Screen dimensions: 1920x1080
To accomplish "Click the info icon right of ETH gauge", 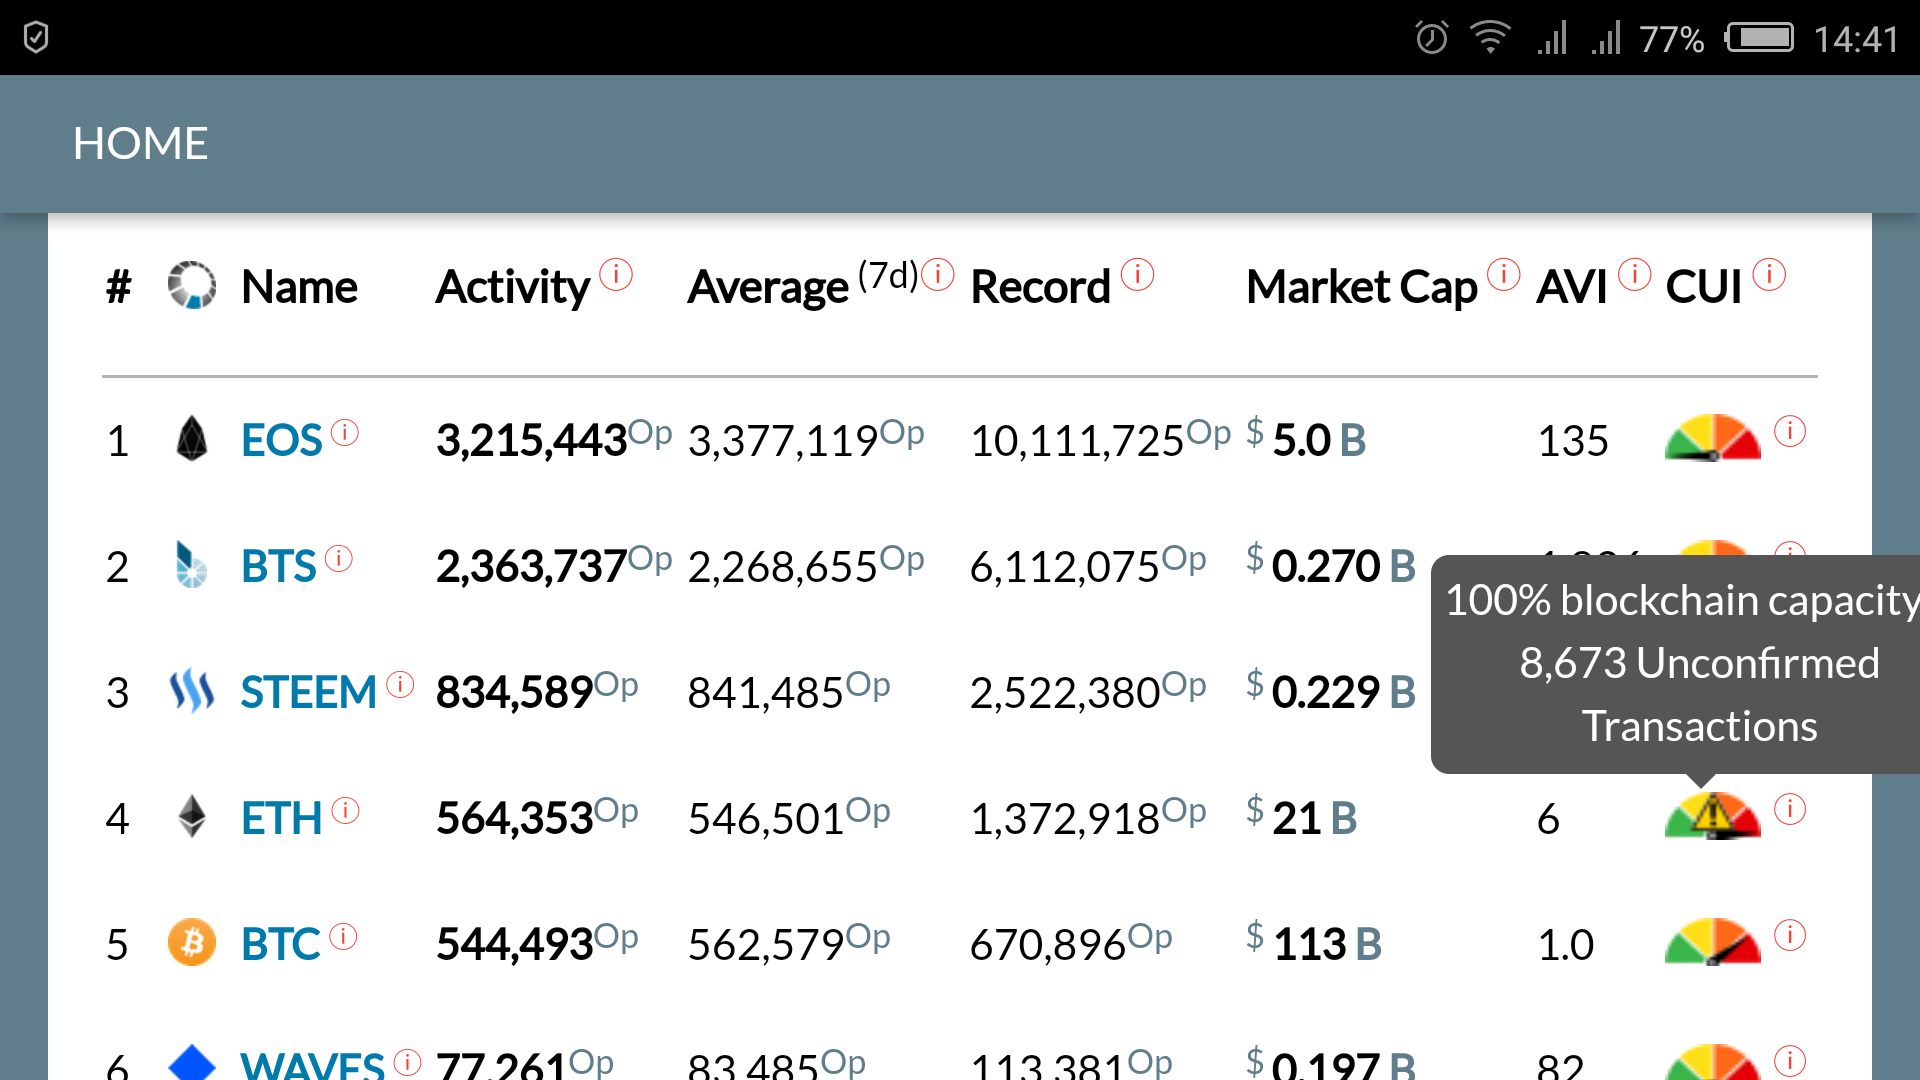I will 1790,810.
